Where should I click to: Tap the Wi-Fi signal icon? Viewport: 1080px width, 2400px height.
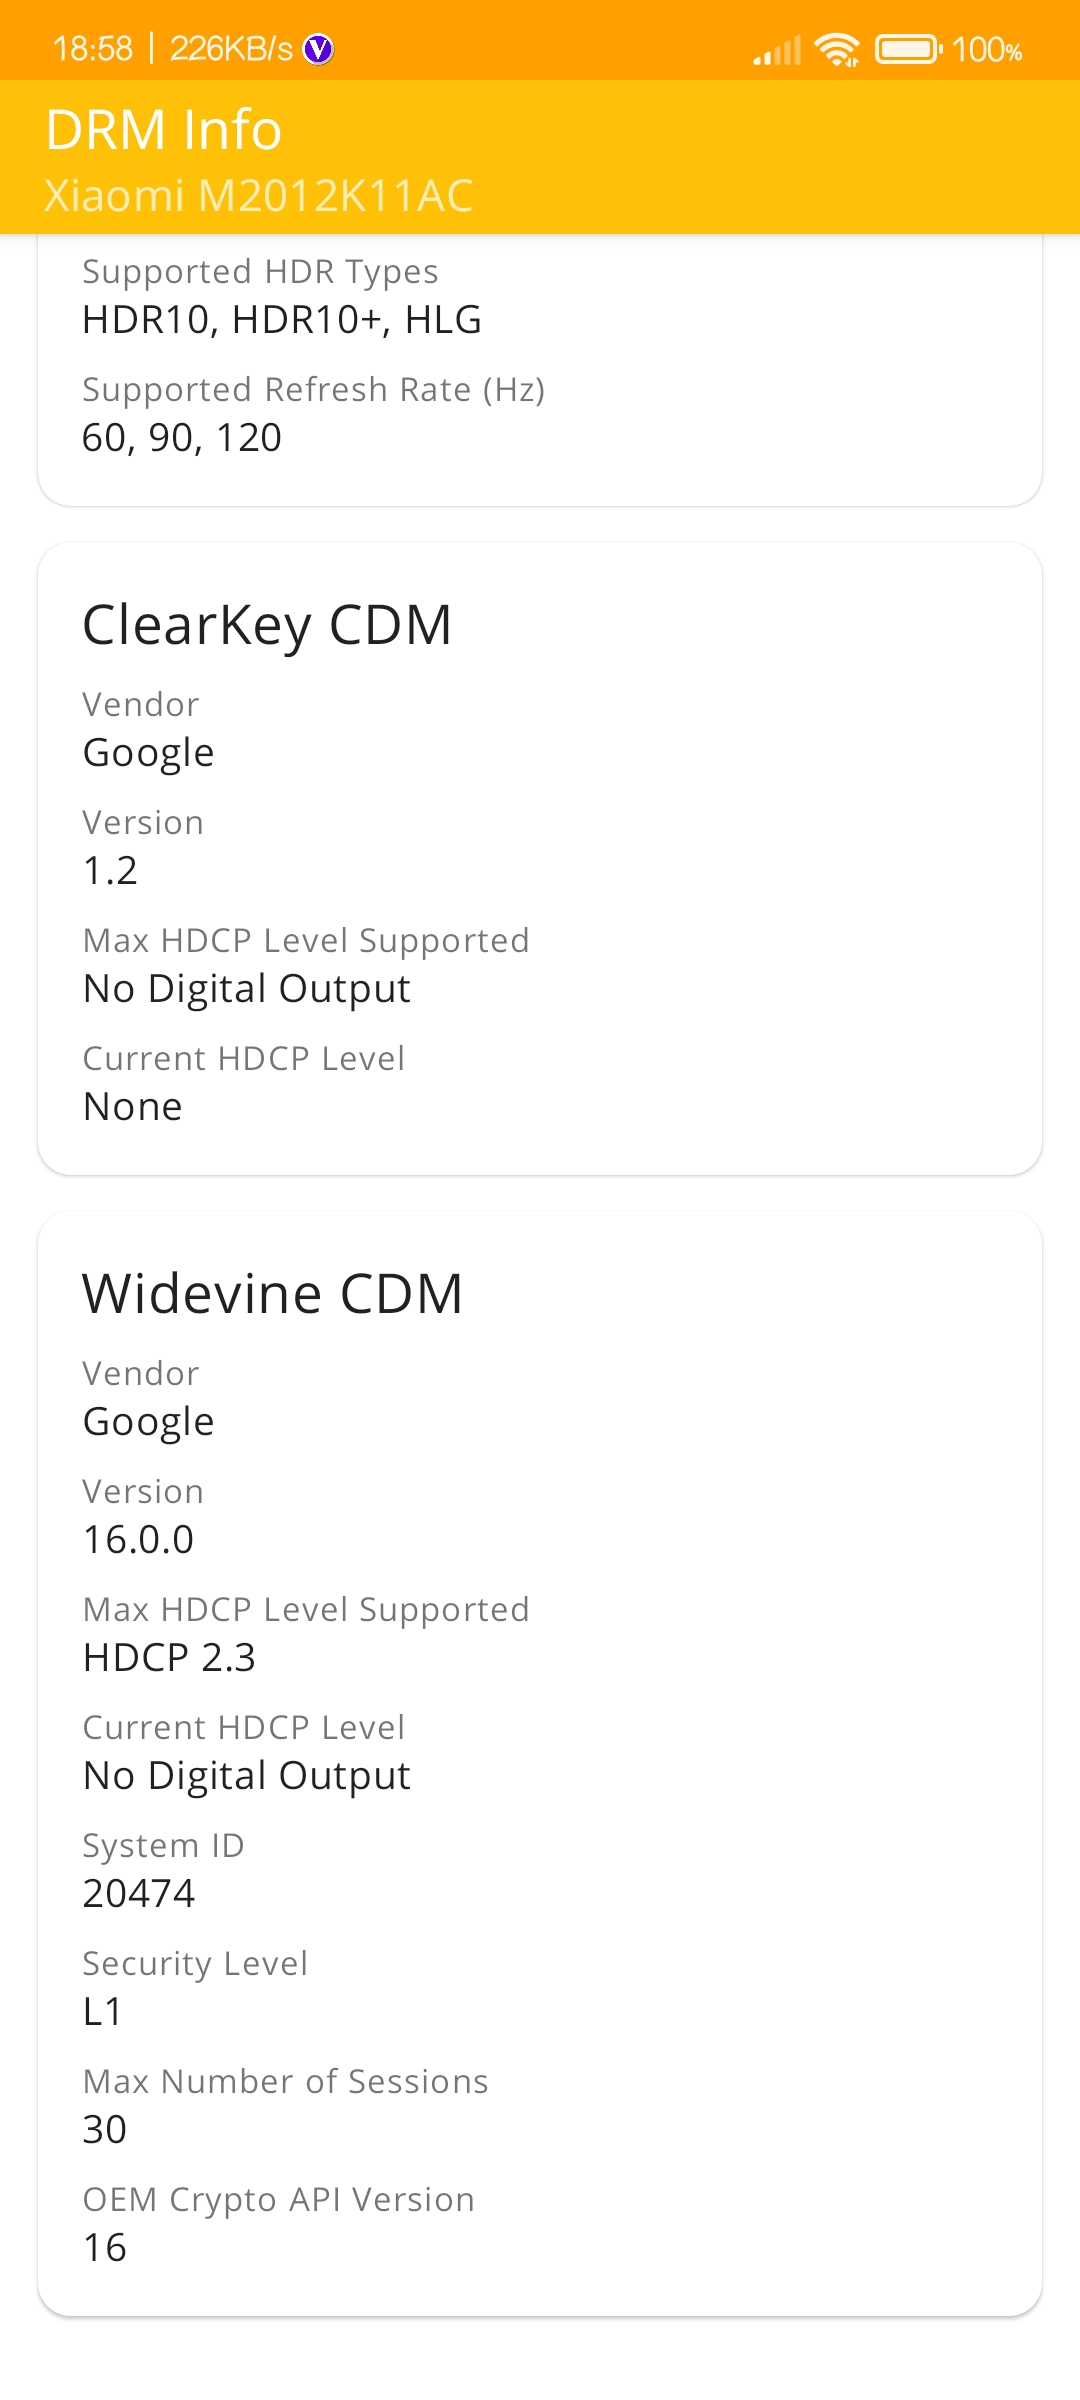[837, 49]
